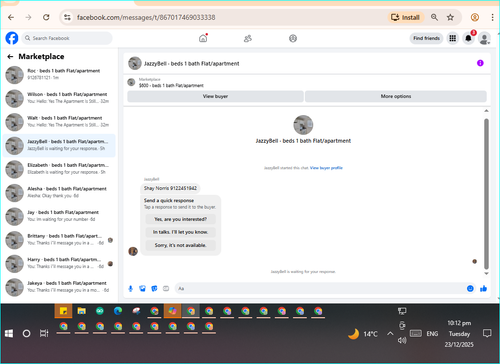Record a voice clip with microphone icon
The height and width of the screenshot is (364, 500).
click(x=131, y=289)
